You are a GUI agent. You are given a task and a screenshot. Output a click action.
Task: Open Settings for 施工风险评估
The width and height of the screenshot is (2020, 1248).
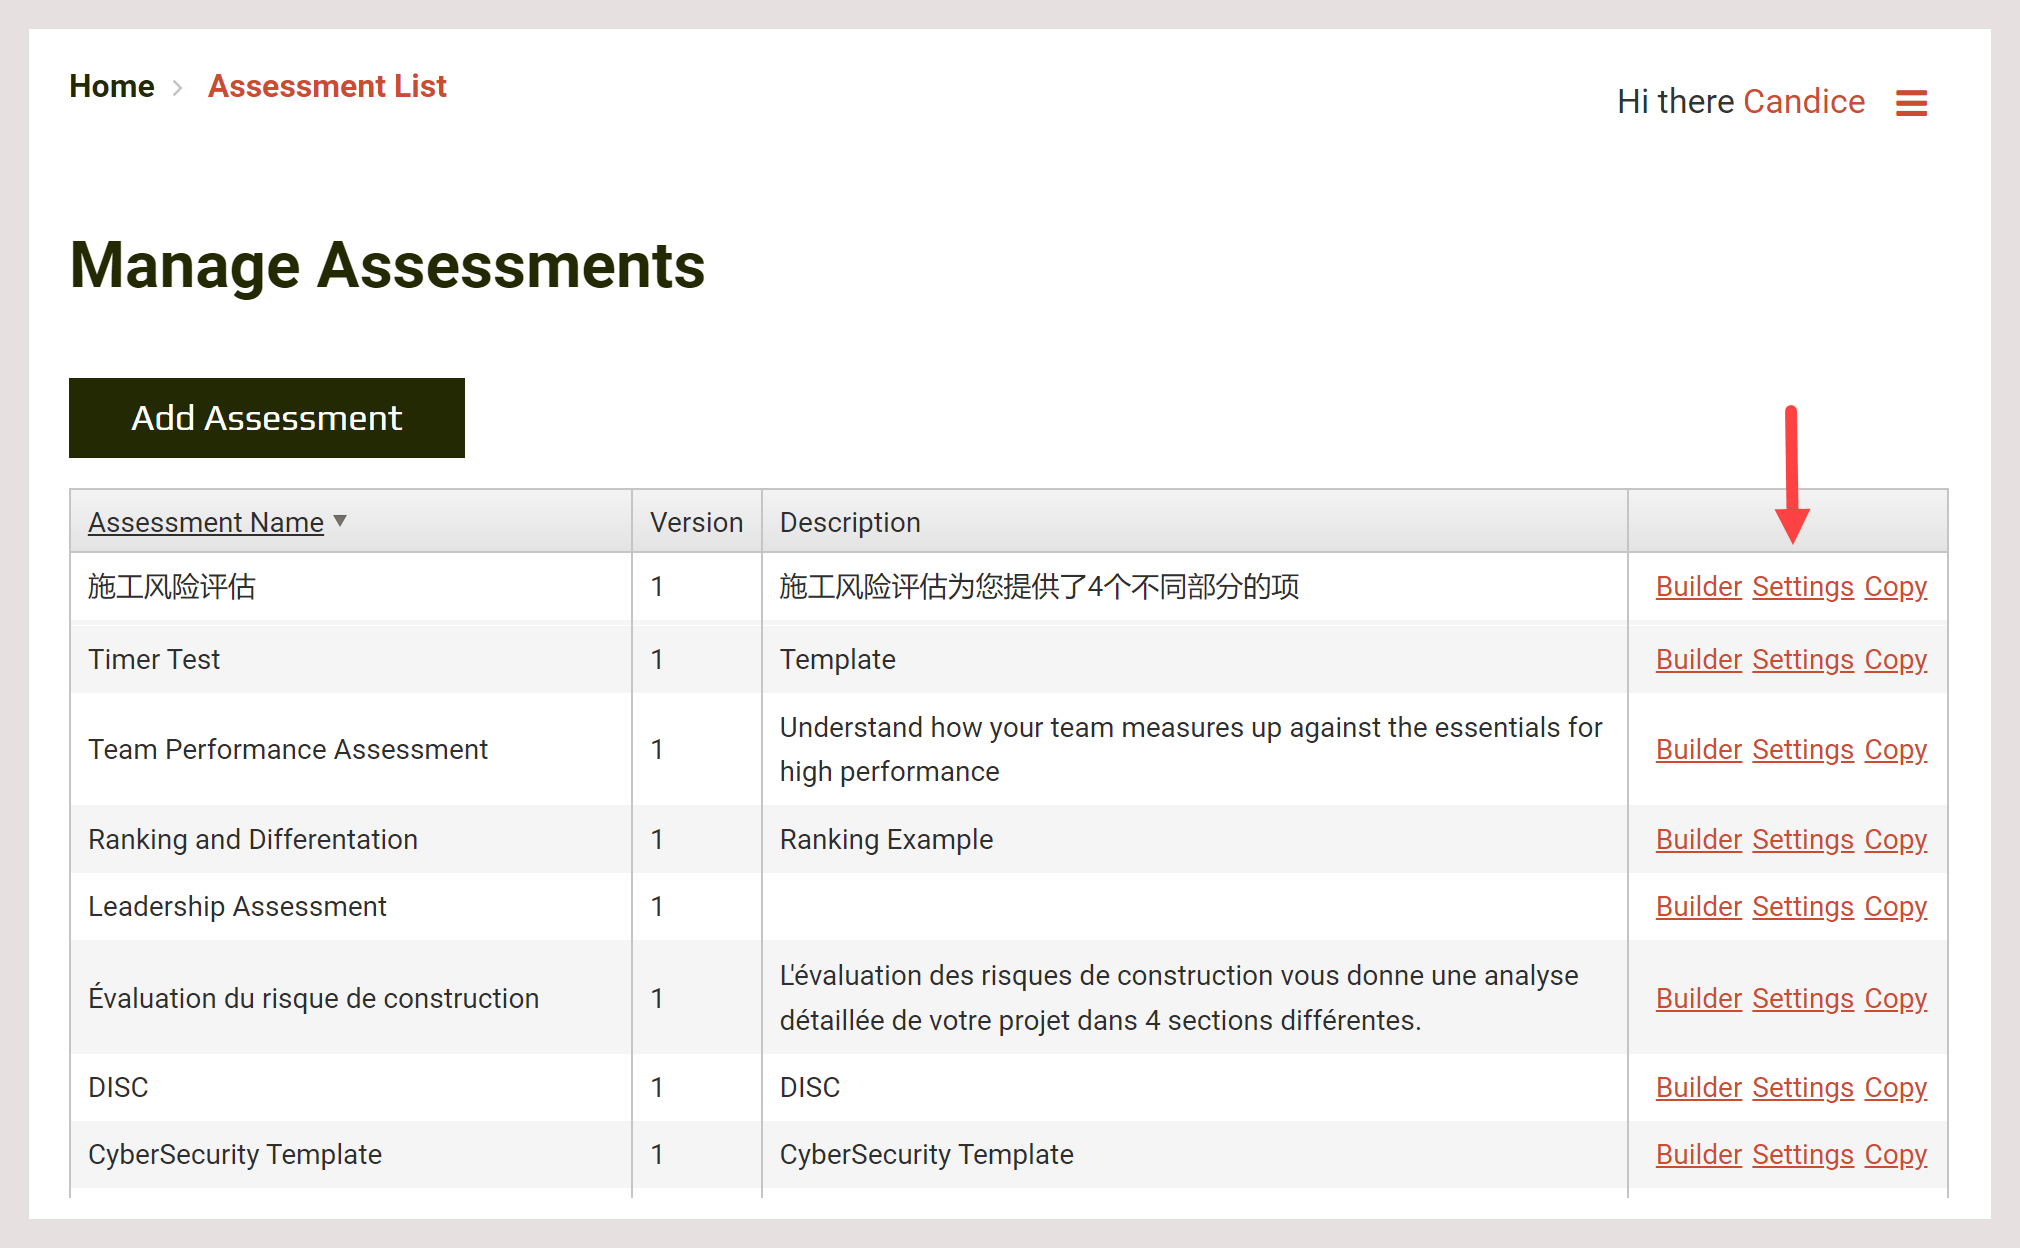click(1802, 587)
